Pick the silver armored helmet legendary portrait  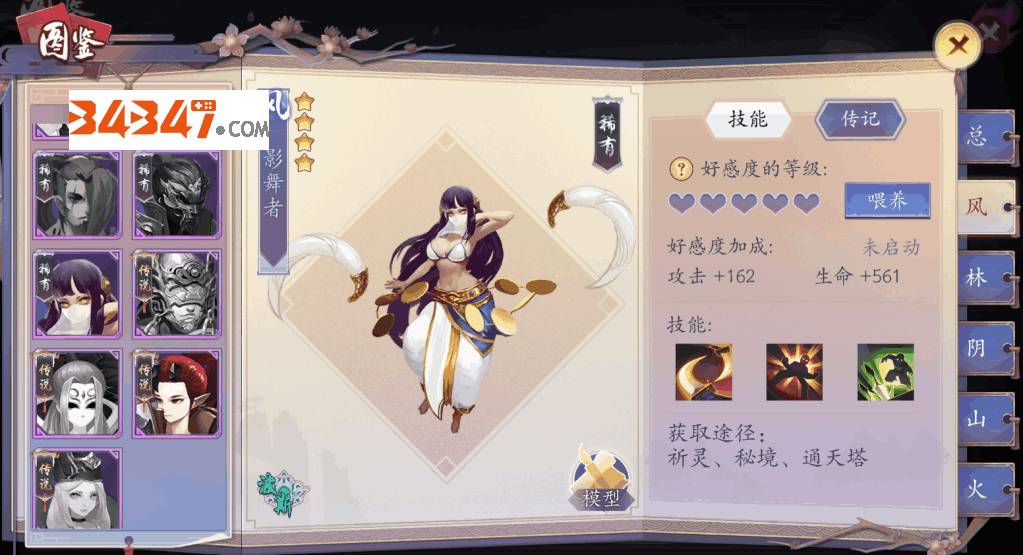point(177,293)
